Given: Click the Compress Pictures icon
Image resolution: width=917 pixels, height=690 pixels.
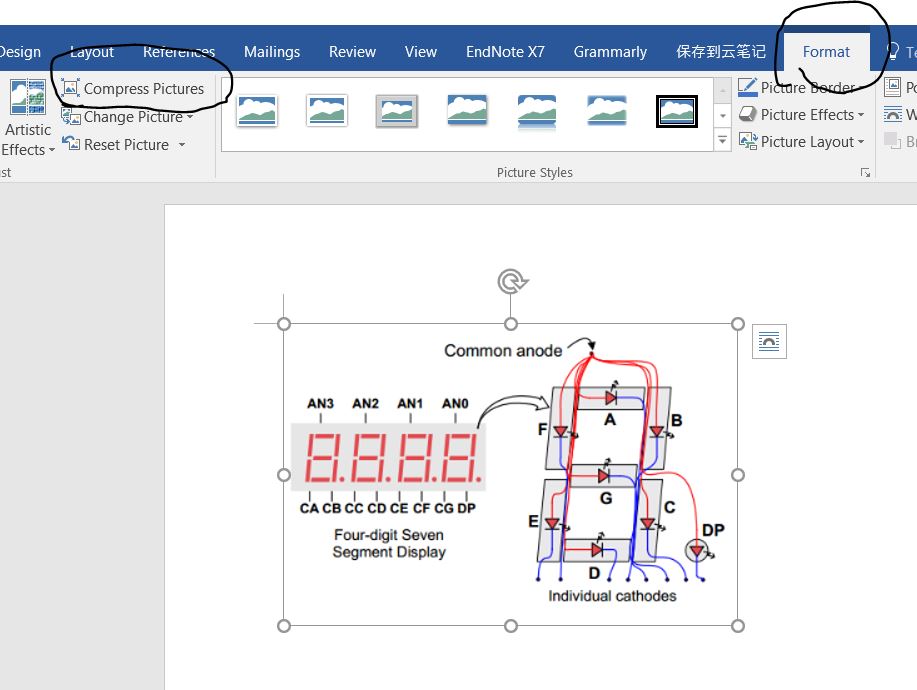Looking at the screenshot, I should pyautogui.click(x=70, y=89).
